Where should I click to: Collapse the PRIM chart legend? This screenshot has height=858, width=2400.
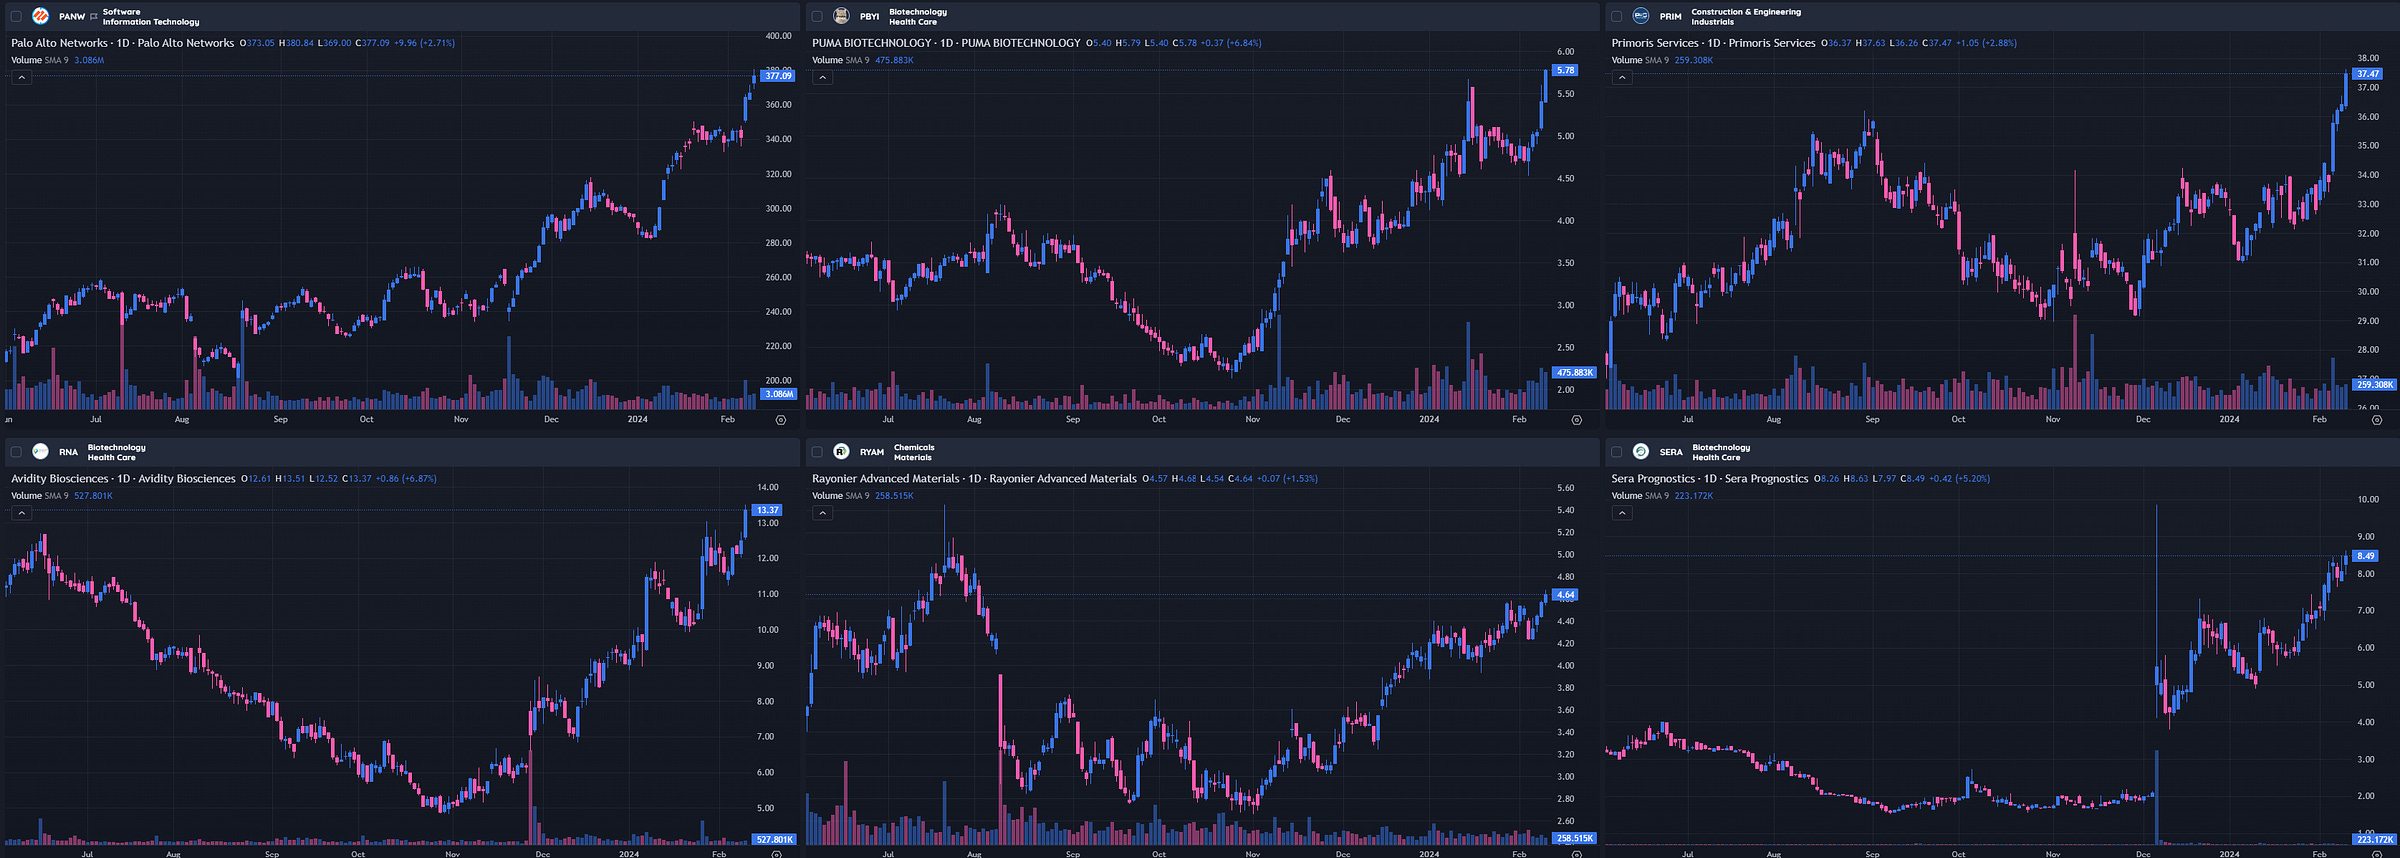pyautogui.click(x=1622, y=78)
